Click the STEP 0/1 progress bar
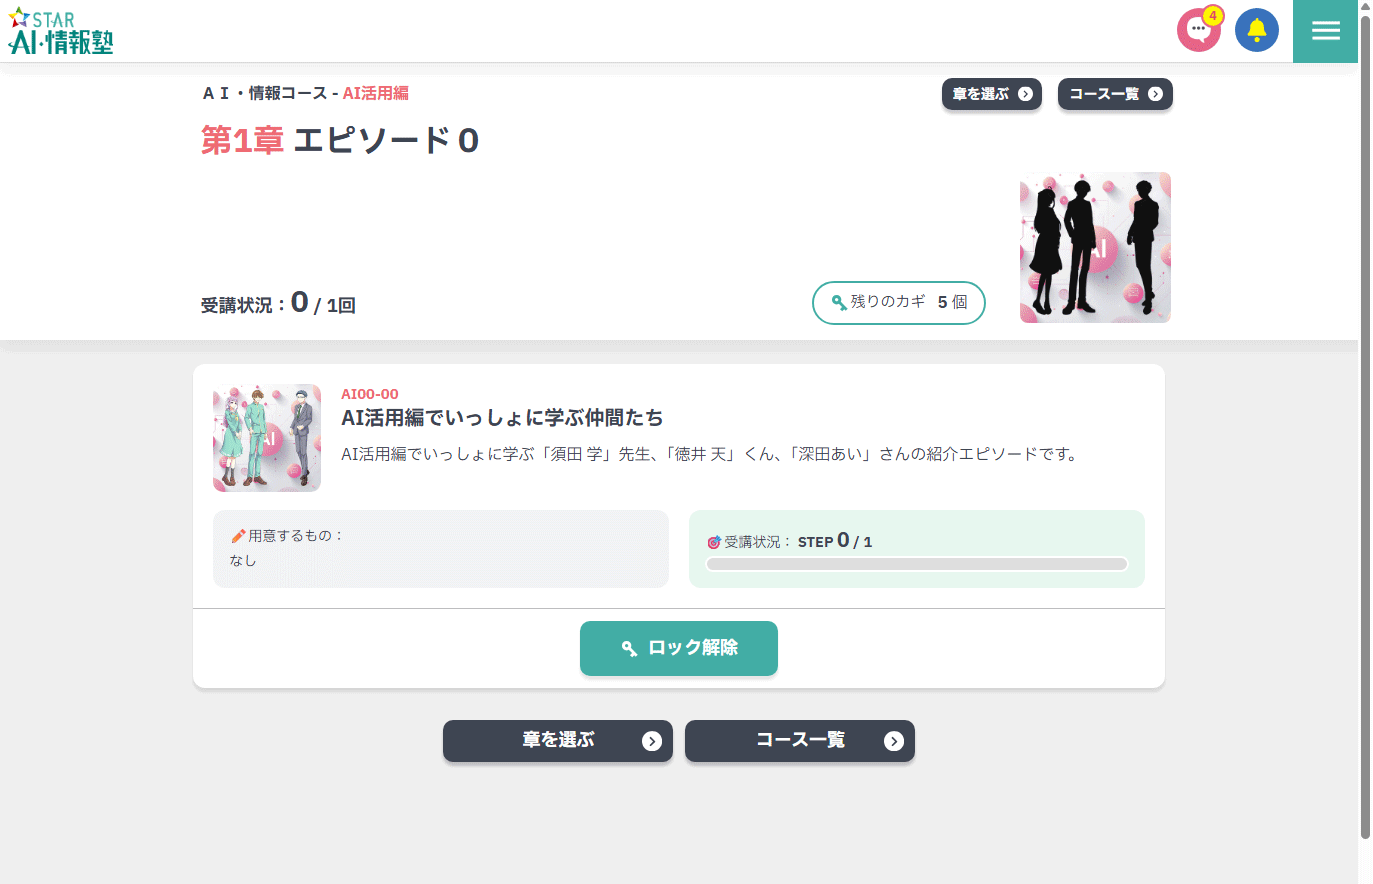This screenshot has width=1373, height=884. tap(917, 564)
